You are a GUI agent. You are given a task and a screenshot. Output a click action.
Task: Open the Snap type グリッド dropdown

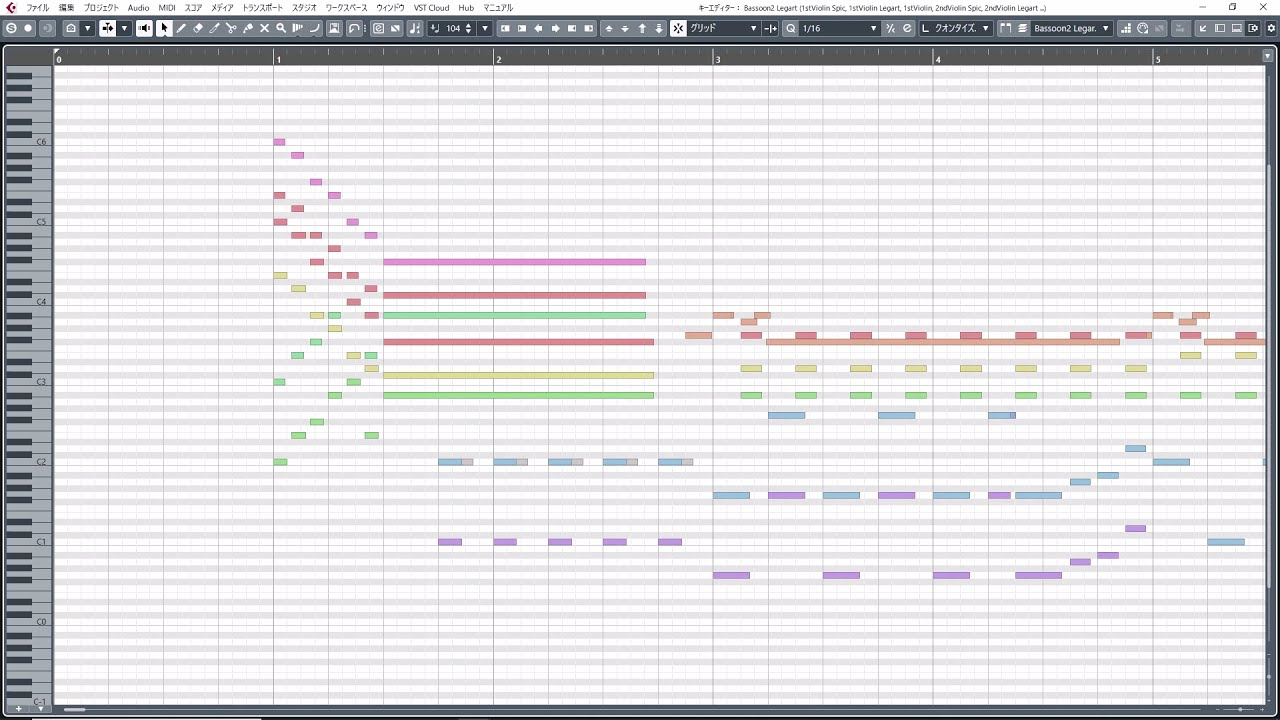723,28
